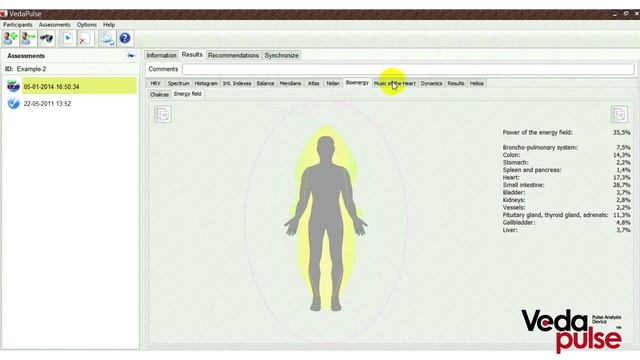640x360 pixels.
Task: Open the Meridians sub-tab
Action: [x=290, y=83]
